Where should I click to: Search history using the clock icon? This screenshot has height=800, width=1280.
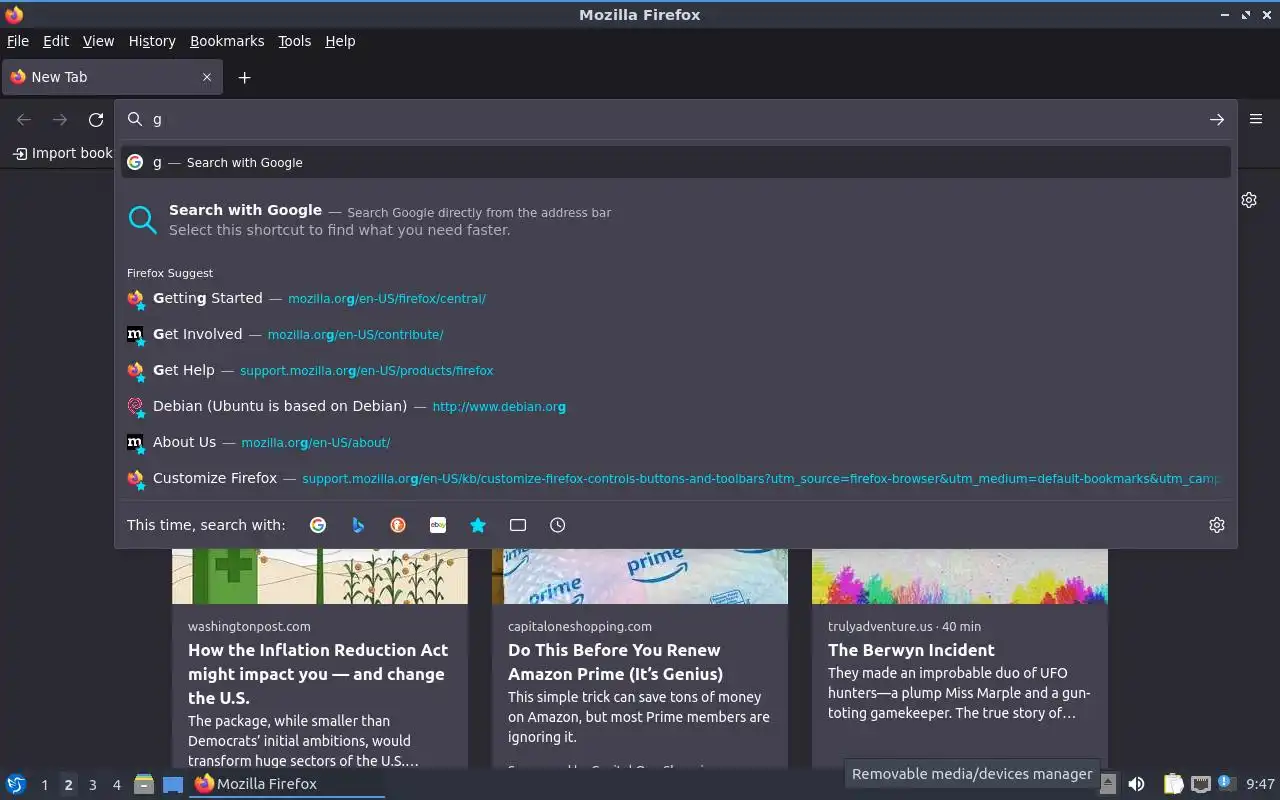coord(558,525)
